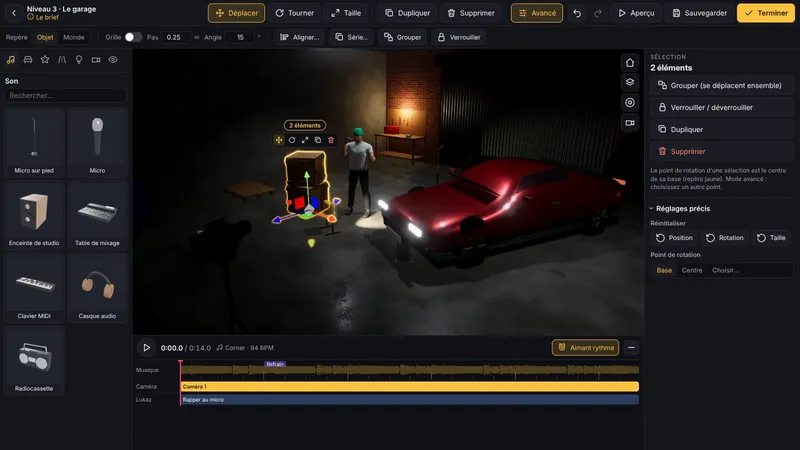Image resolution: width=800 pixels, height=450 pixels.
Task: Redo the last action
Action: (597, 13)
